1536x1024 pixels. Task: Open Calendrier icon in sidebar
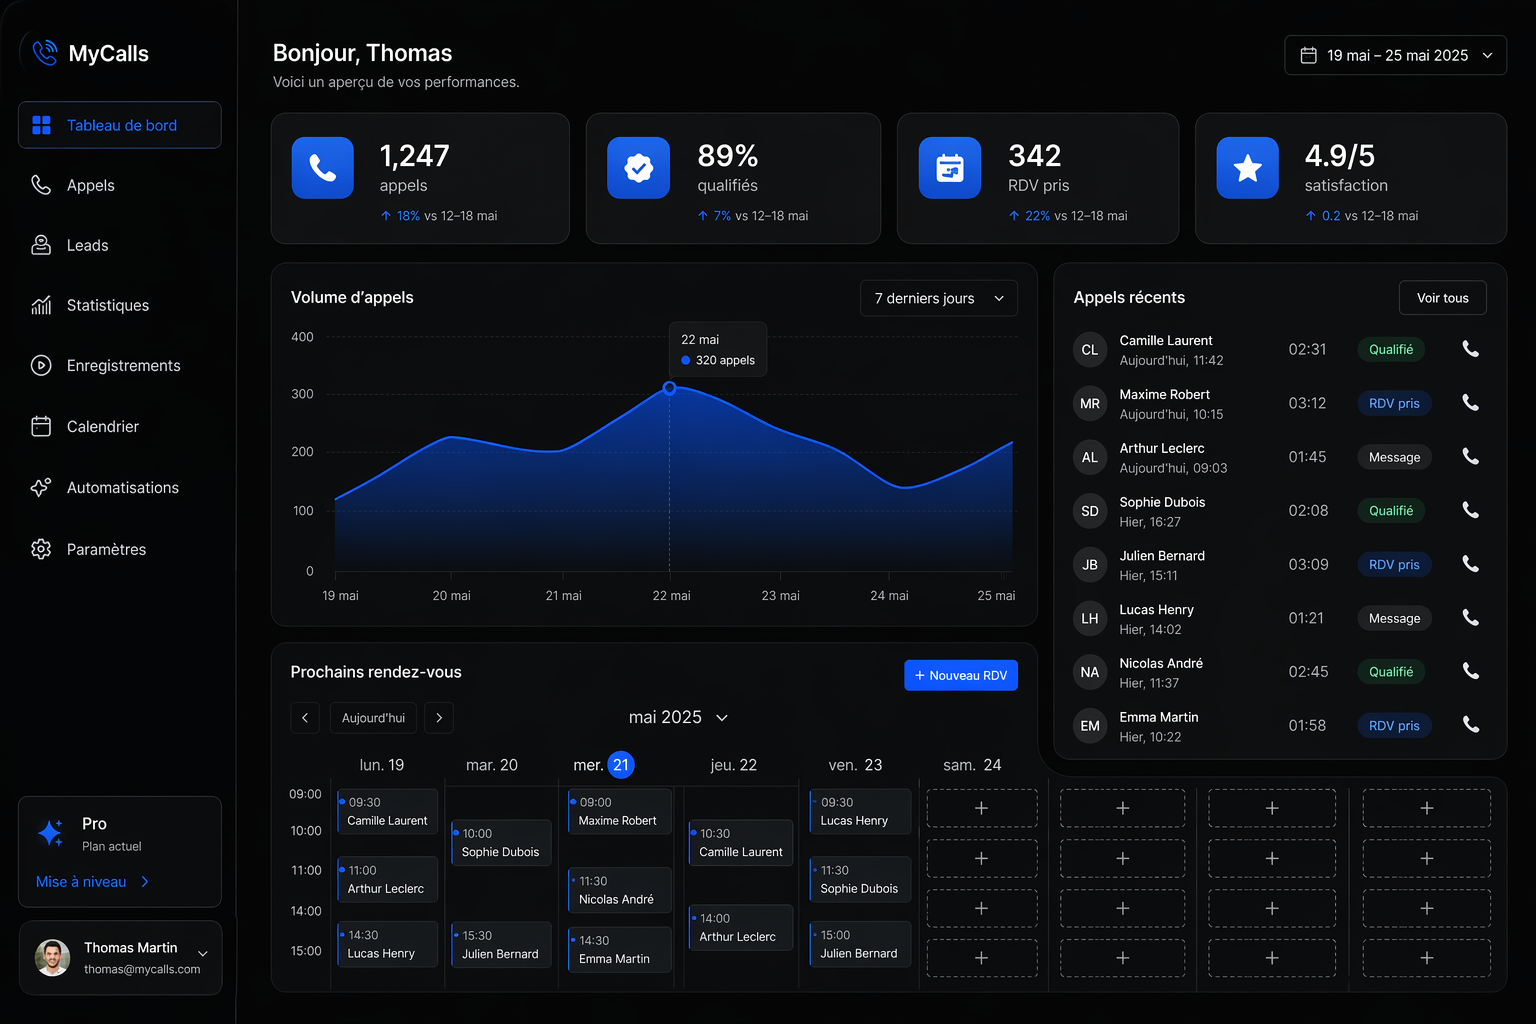(41, 426)
